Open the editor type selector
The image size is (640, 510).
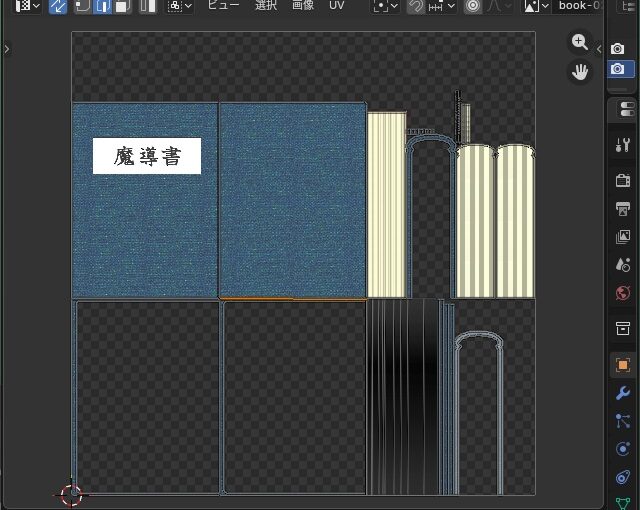pos(27,6)
